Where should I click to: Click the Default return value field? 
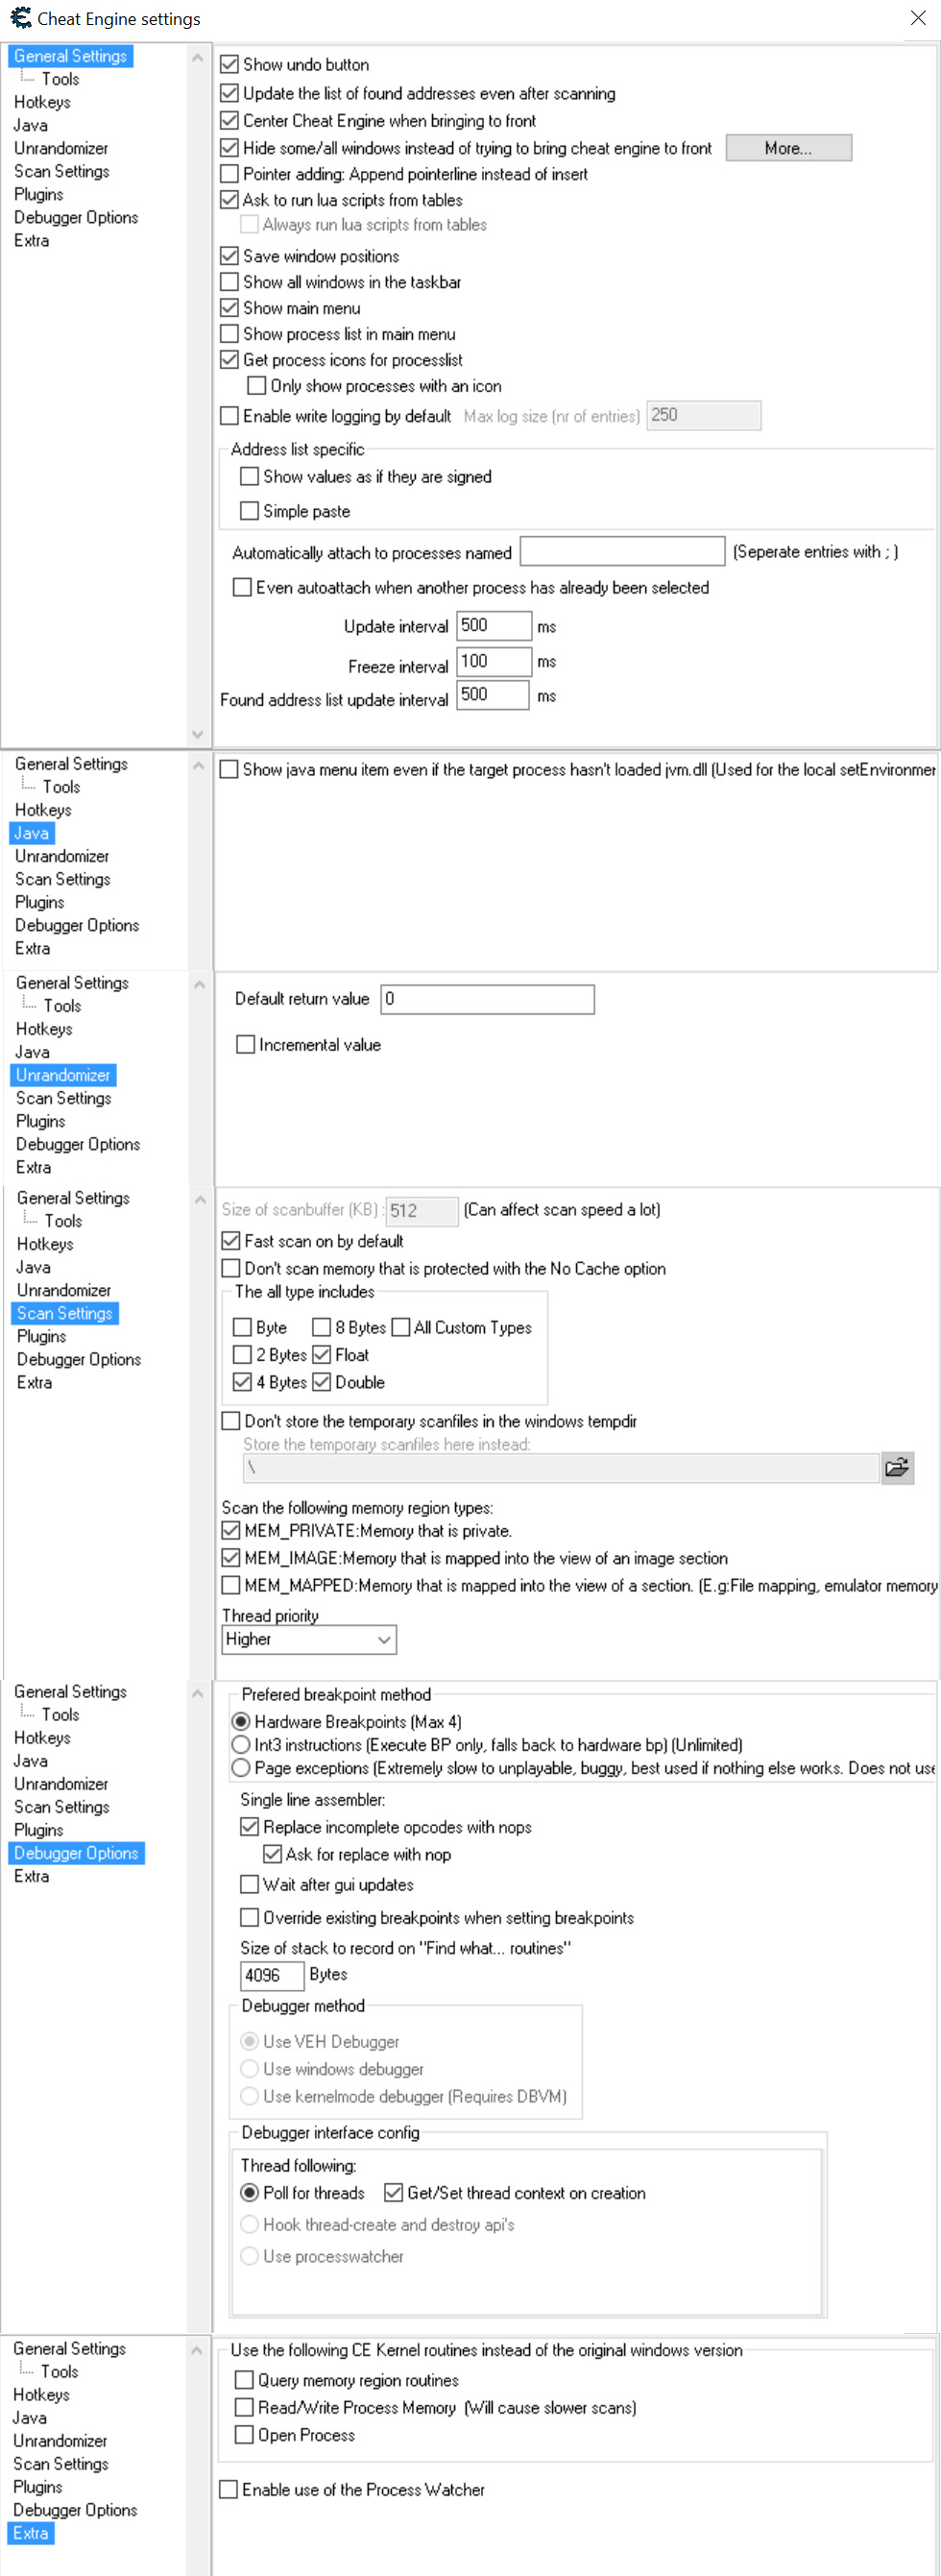(488, 999)
